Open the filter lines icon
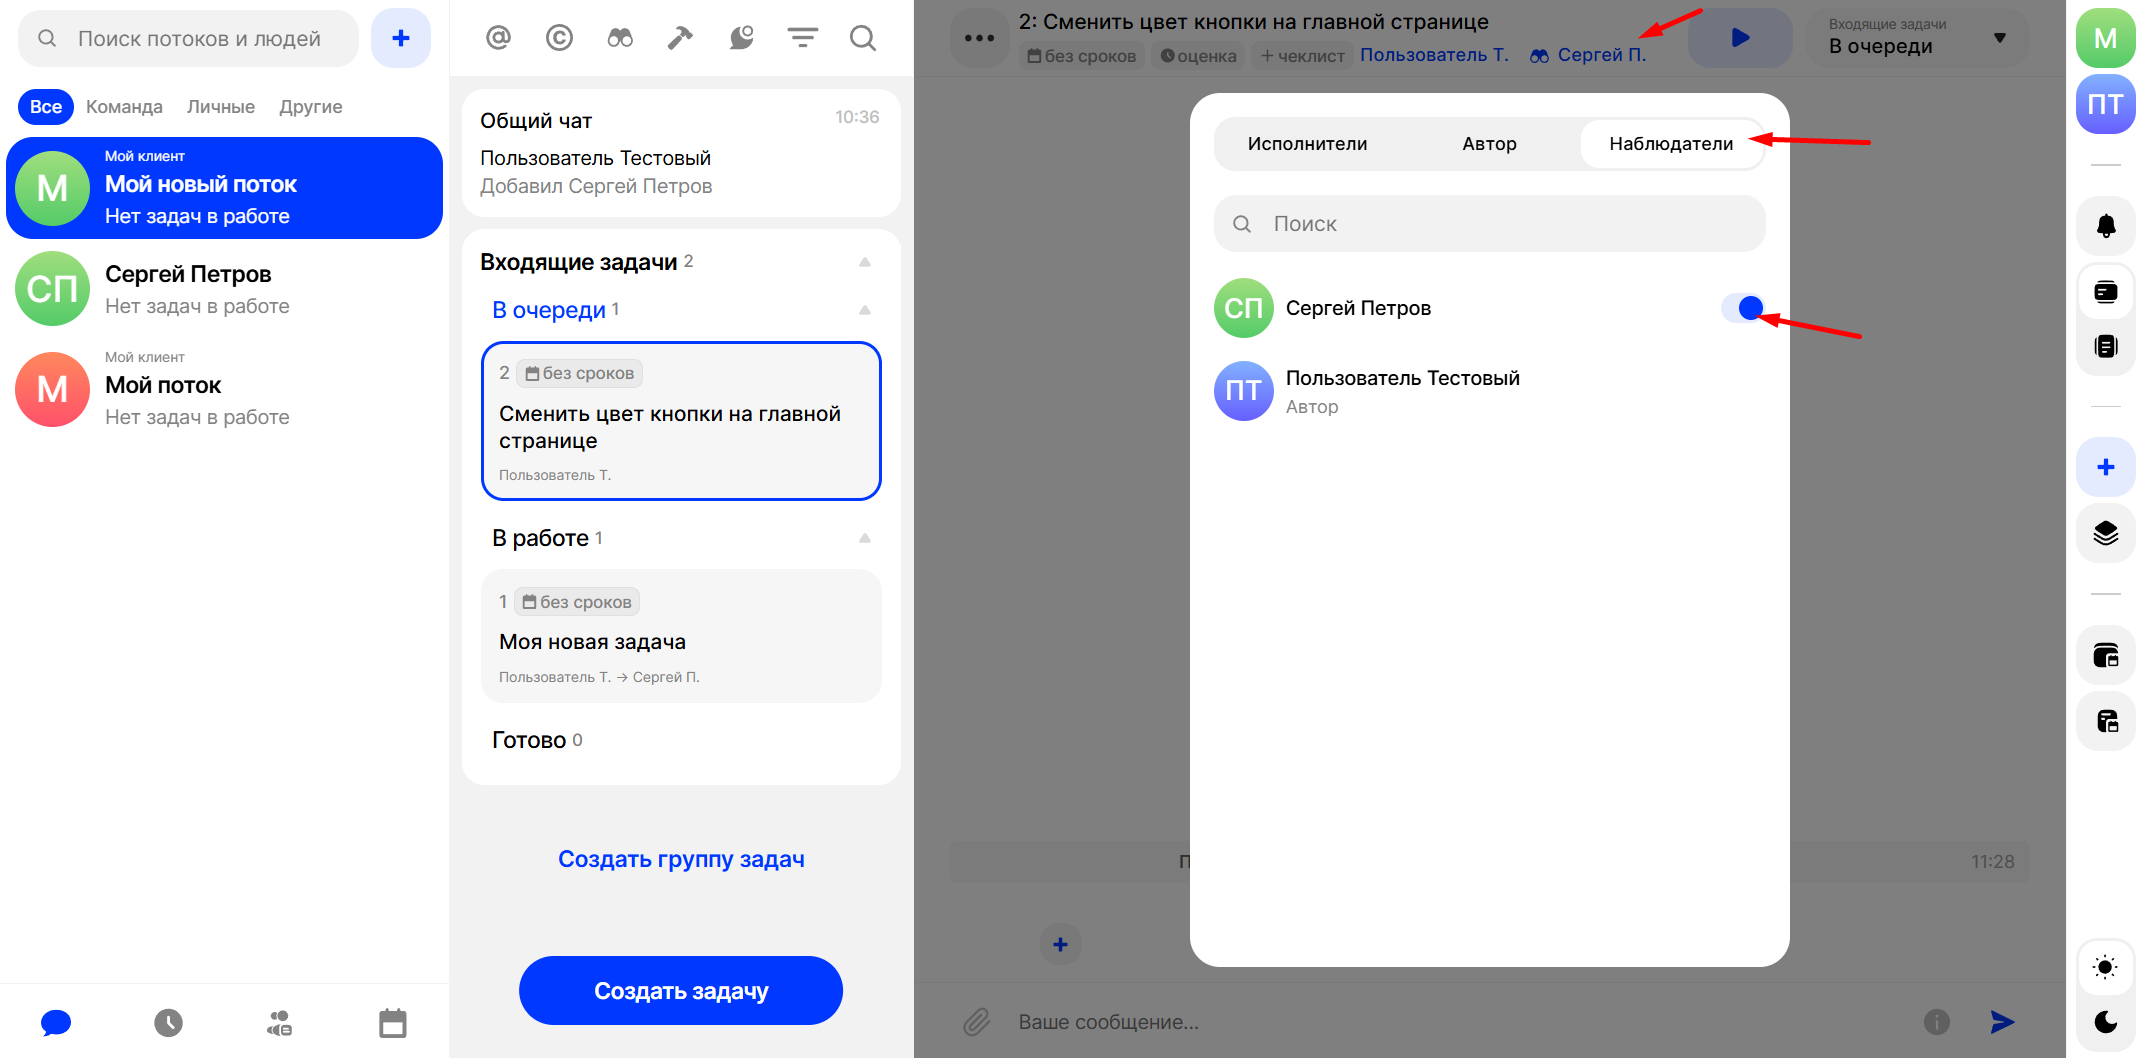The height and width of the screenshot is (1058, 2142). point(802,38)
